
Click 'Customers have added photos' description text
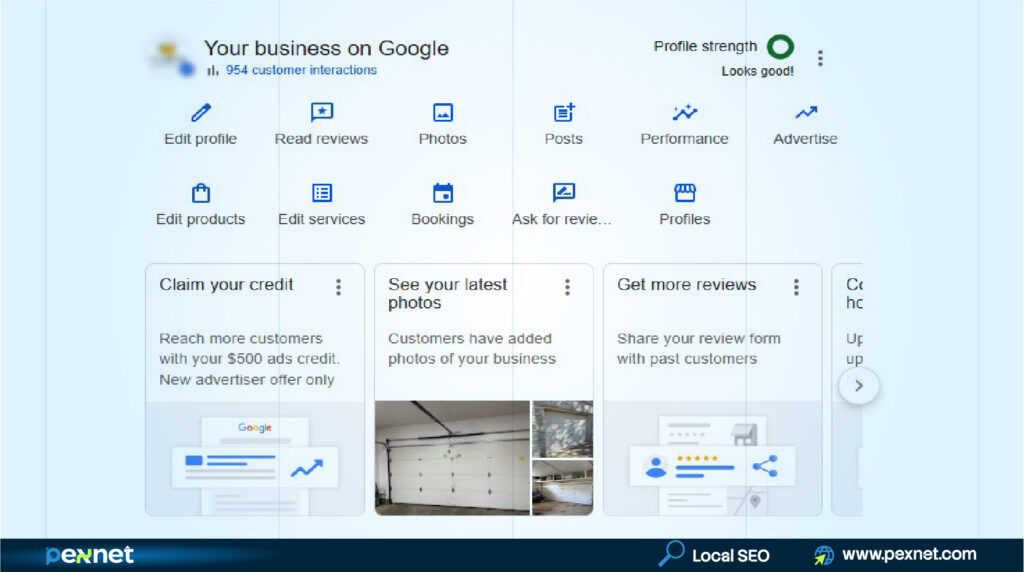472,349
